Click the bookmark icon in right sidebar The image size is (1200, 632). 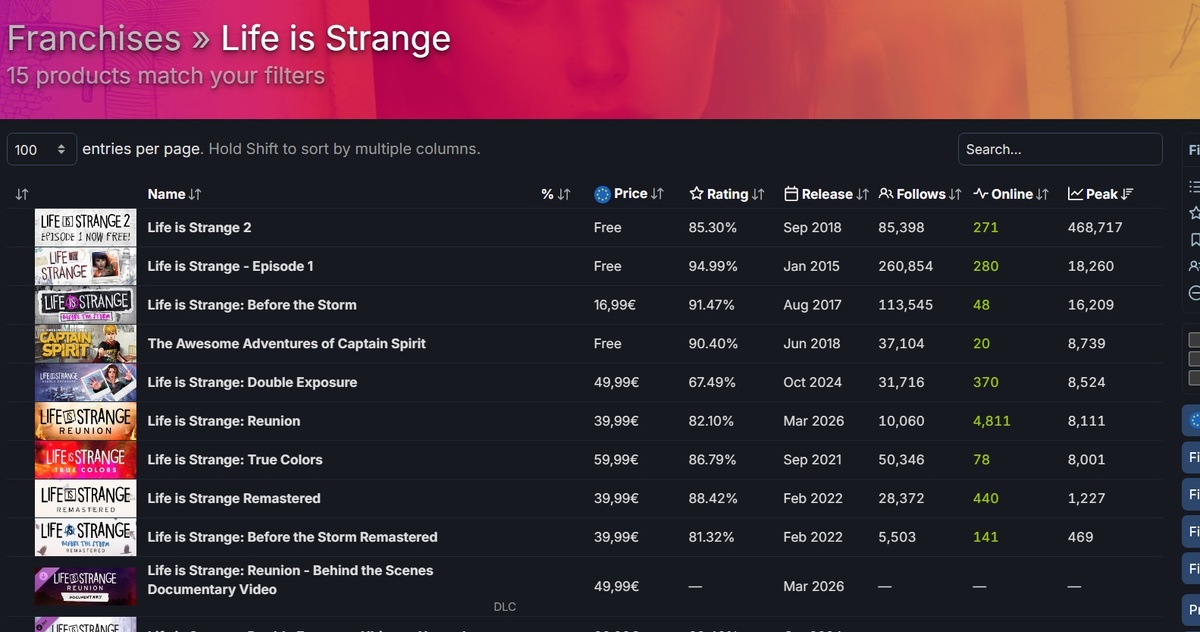tap(1194, 240)
